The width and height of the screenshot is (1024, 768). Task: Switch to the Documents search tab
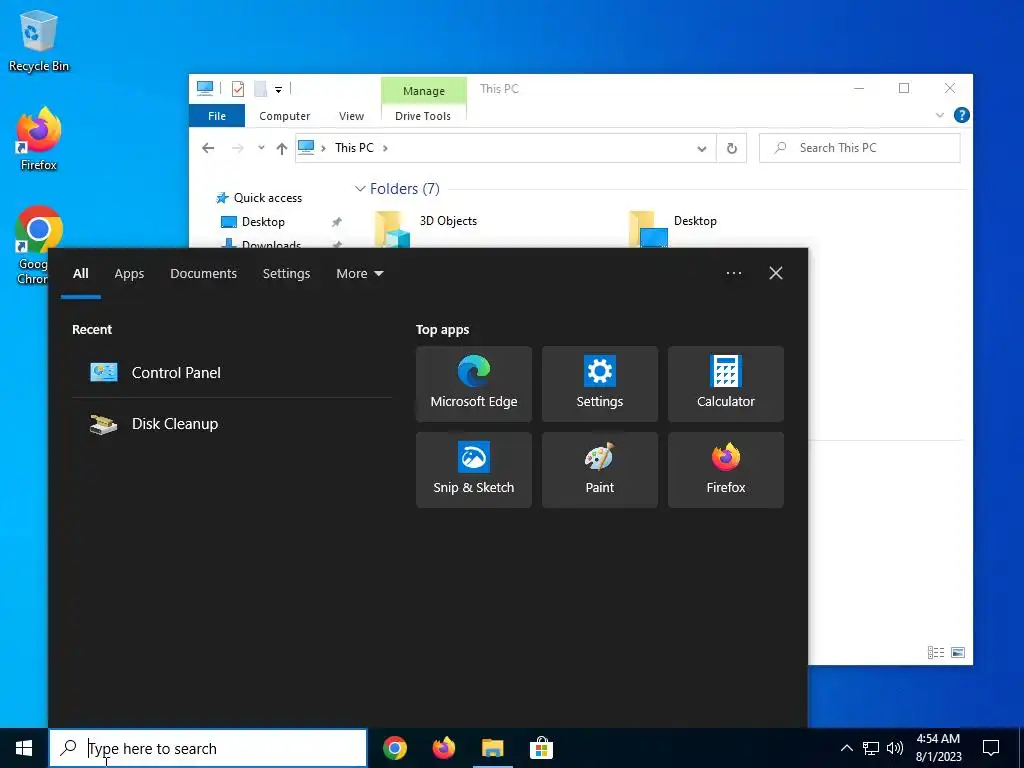tap(203, 274)
